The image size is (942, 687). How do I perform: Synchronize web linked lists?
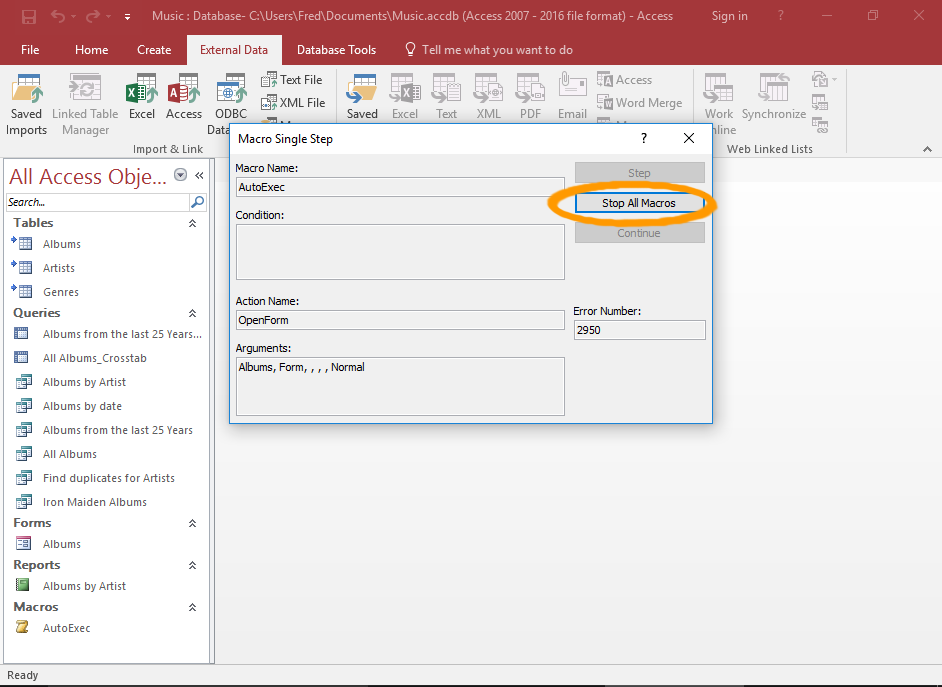pyautogui.click(x=773, y=95)
